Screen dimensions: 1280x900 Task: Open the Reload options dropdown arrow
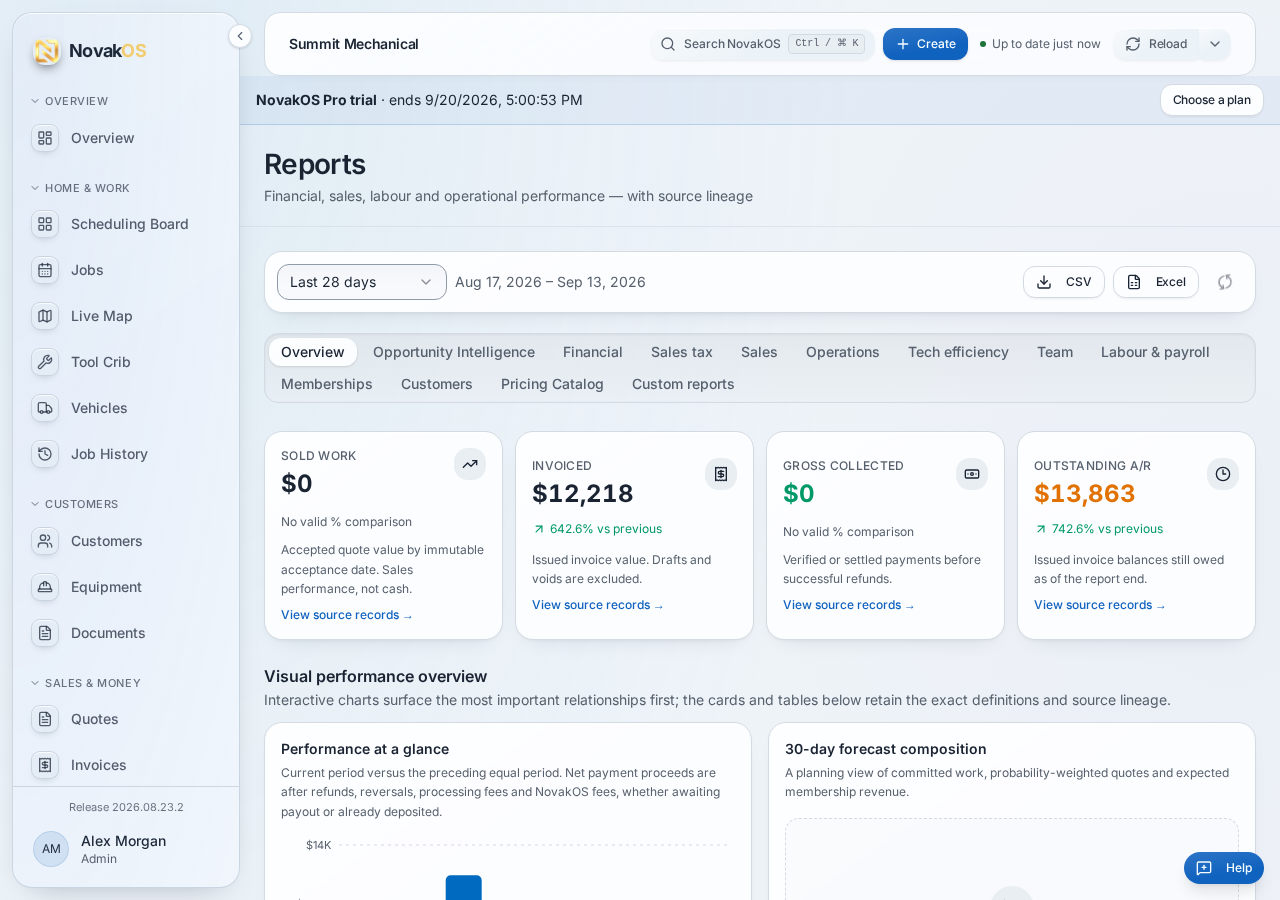click(x=1215, y=44)
